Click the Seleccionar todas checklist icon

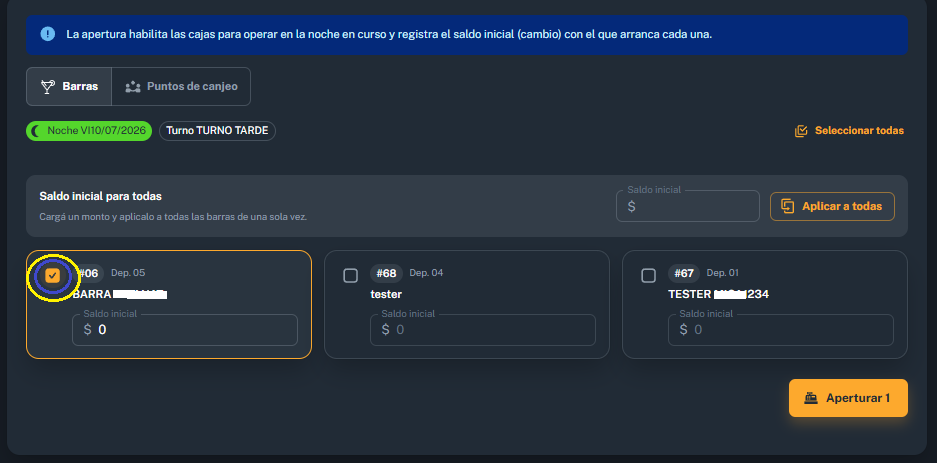click(801, 131)
